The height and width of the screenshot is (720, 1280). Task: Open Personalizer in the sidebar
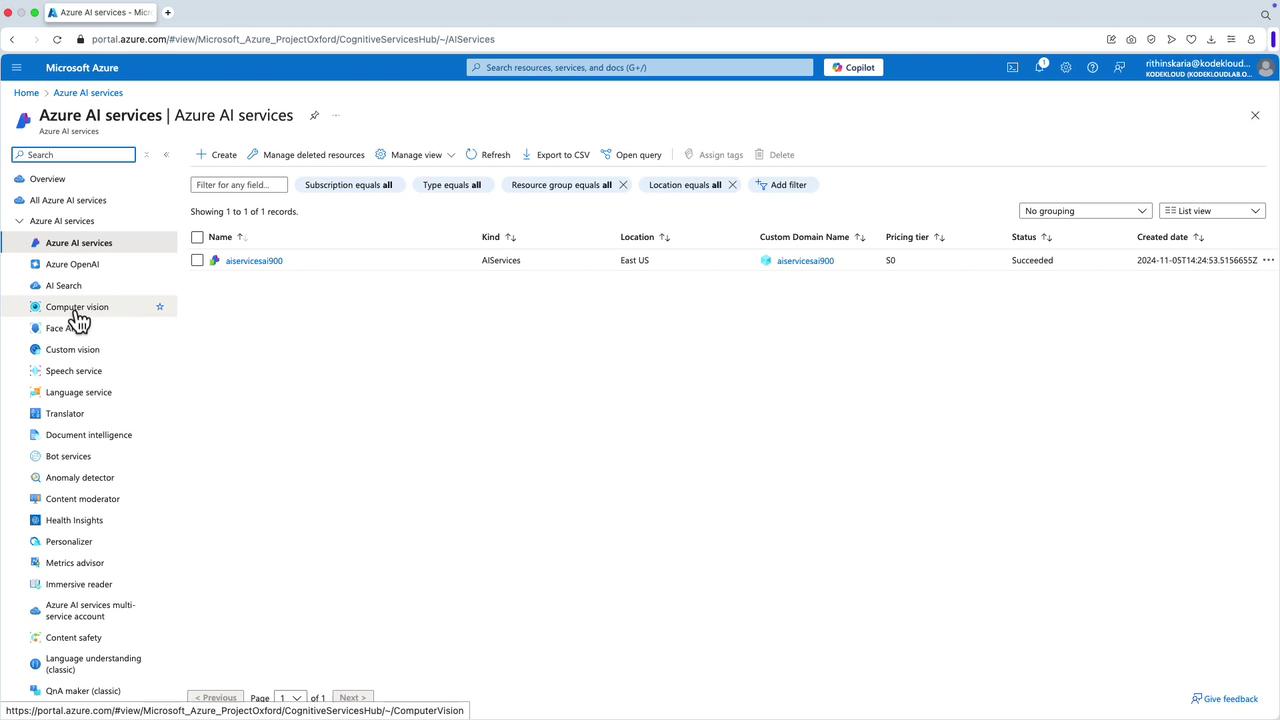[69, 542]
